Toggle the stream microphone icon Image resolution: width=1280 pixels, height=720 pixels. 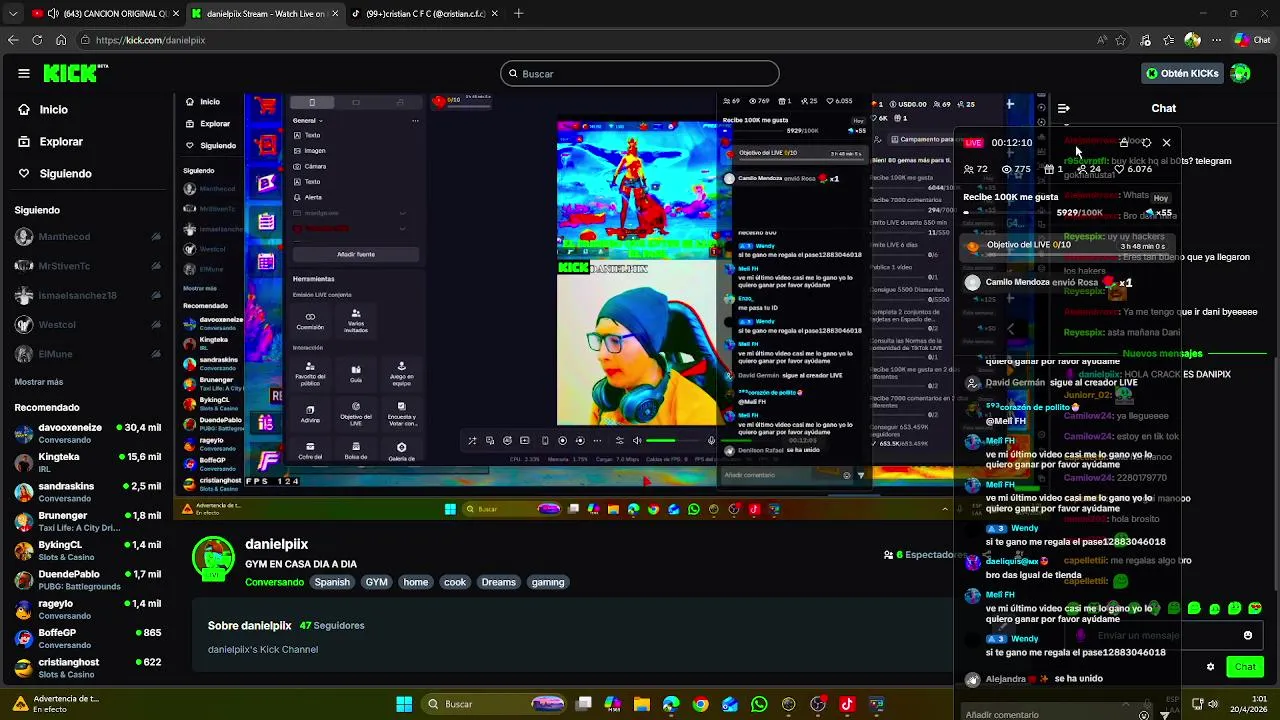click(x=711, y=441)
